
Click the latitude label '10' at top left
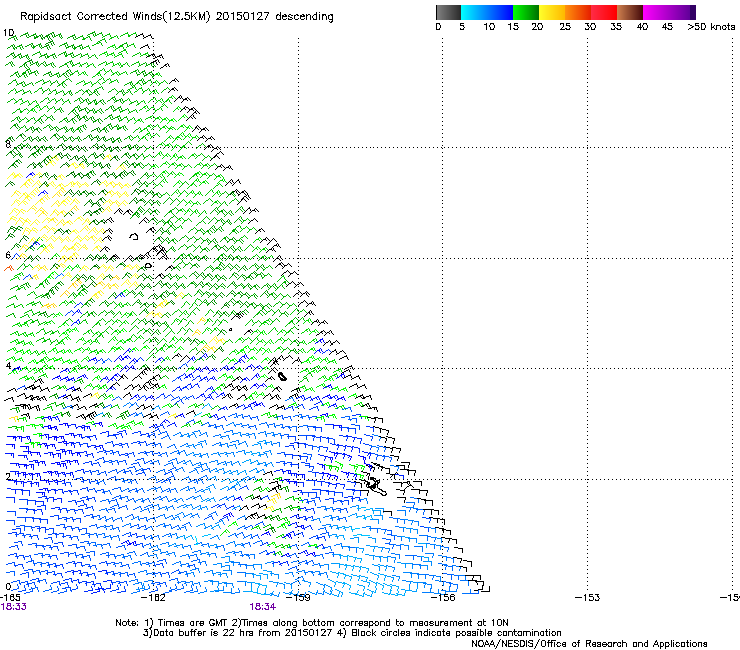[x=9, y=33]
